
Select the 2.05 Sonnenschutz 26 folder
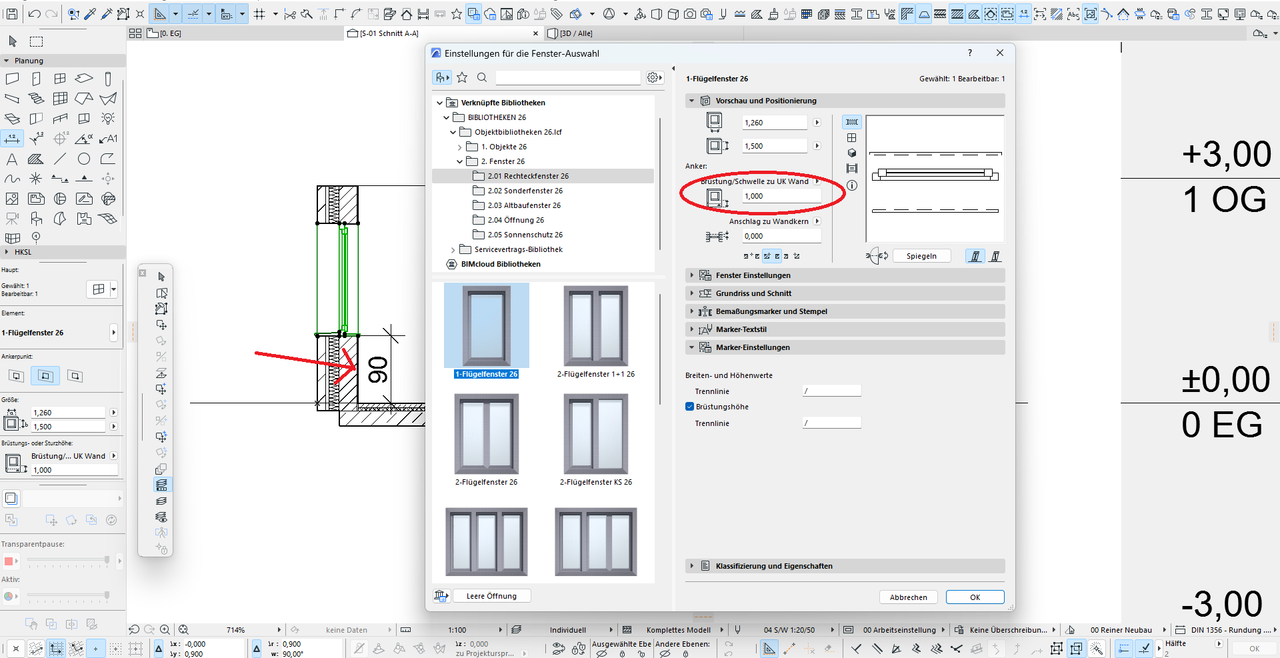[525, 234]
